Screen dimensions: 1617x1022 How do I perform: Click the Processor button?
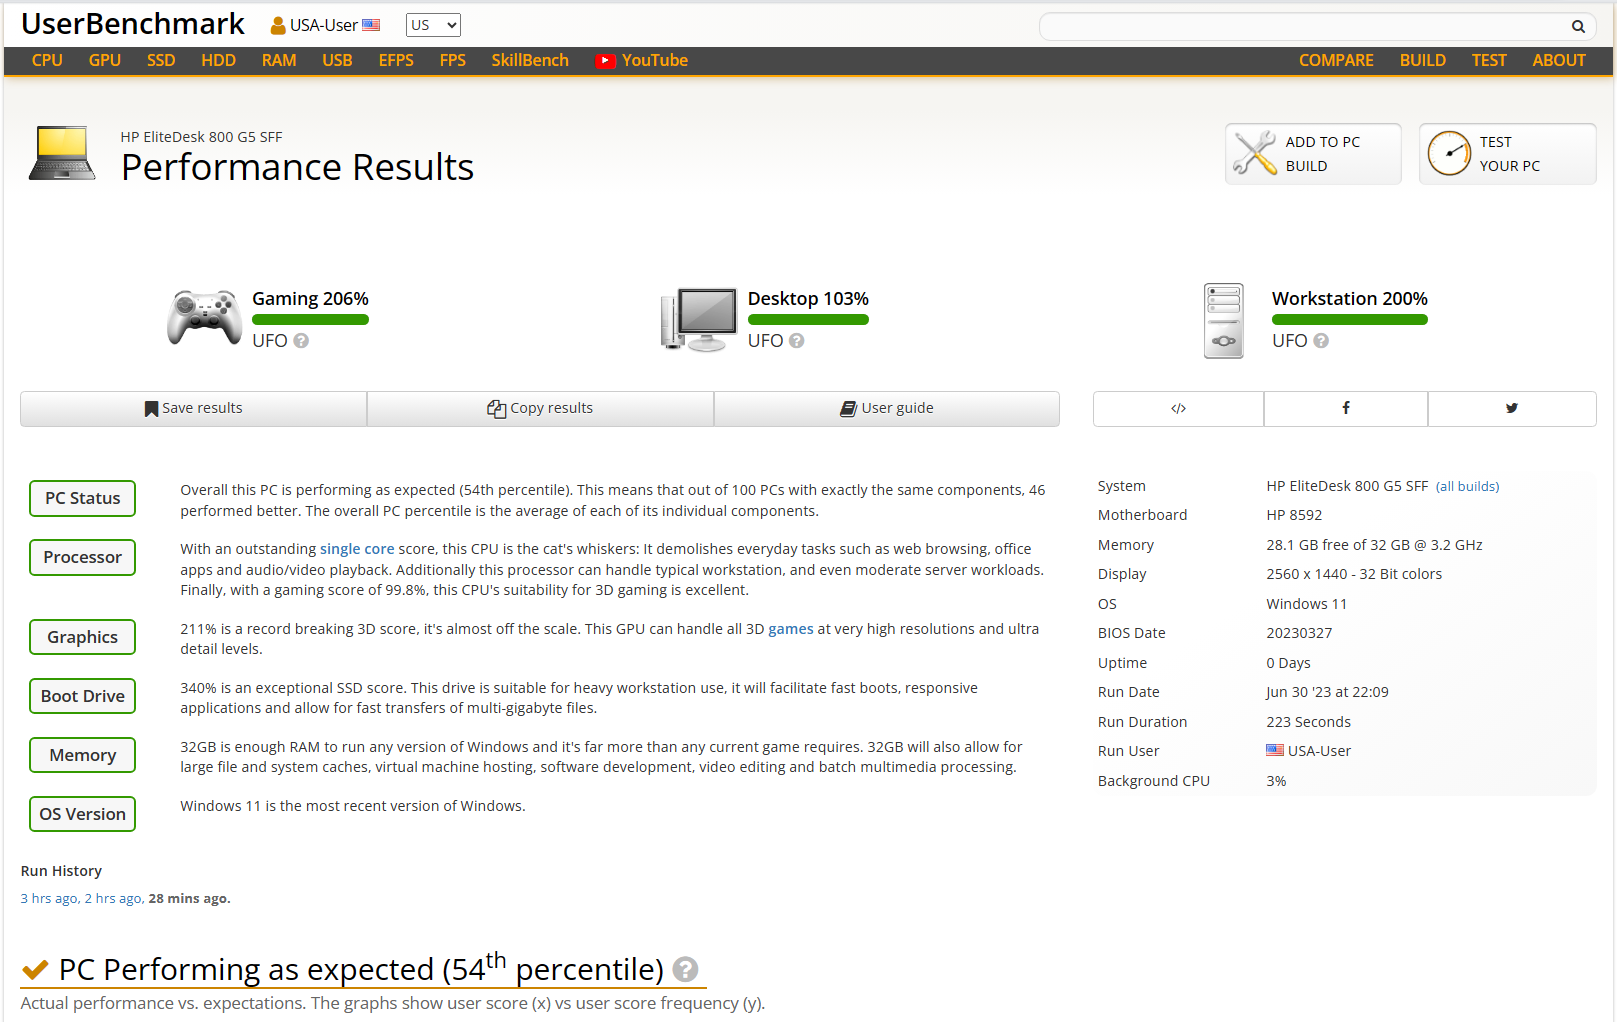click(x=83, y=557)
